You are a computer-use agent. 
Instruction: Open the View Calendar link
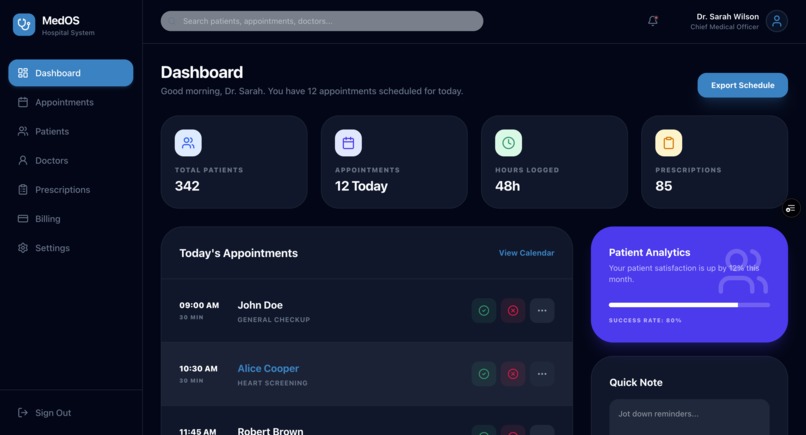pos(526,253)
